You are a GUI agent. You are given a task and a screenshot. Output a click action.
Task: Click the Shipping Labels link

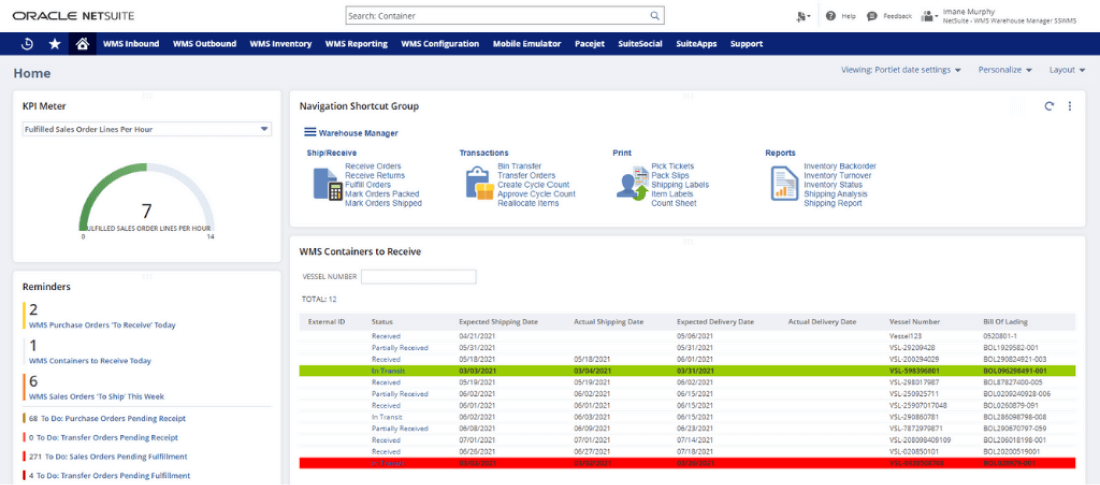point(680,185)
